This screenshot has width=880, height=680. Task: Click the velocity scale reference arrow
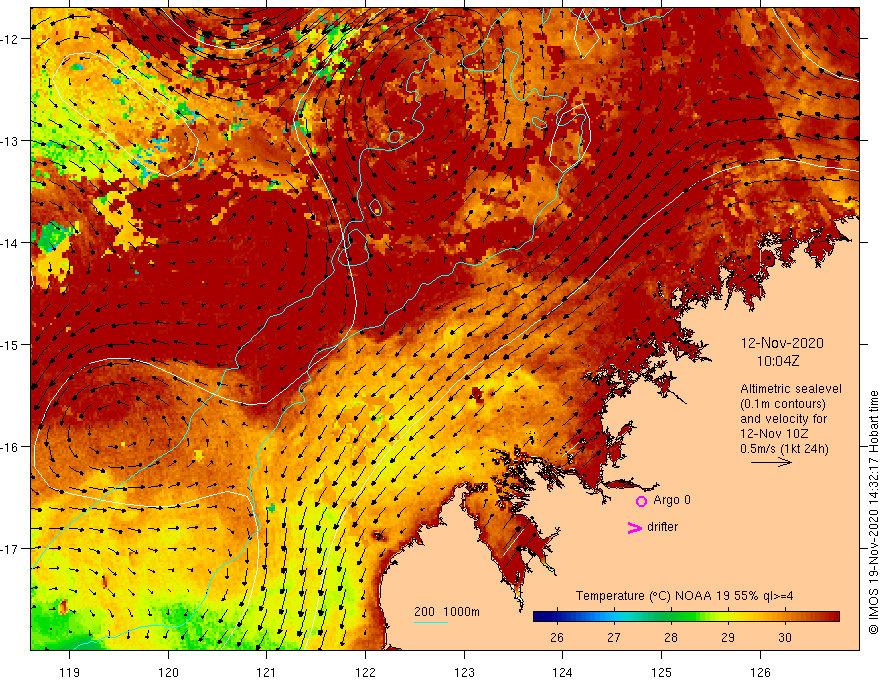click(x=771, y=462)
